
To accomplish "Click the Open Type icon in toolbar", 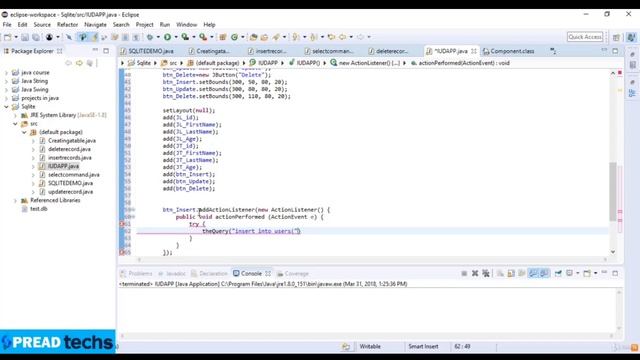I will coord(253,37).
